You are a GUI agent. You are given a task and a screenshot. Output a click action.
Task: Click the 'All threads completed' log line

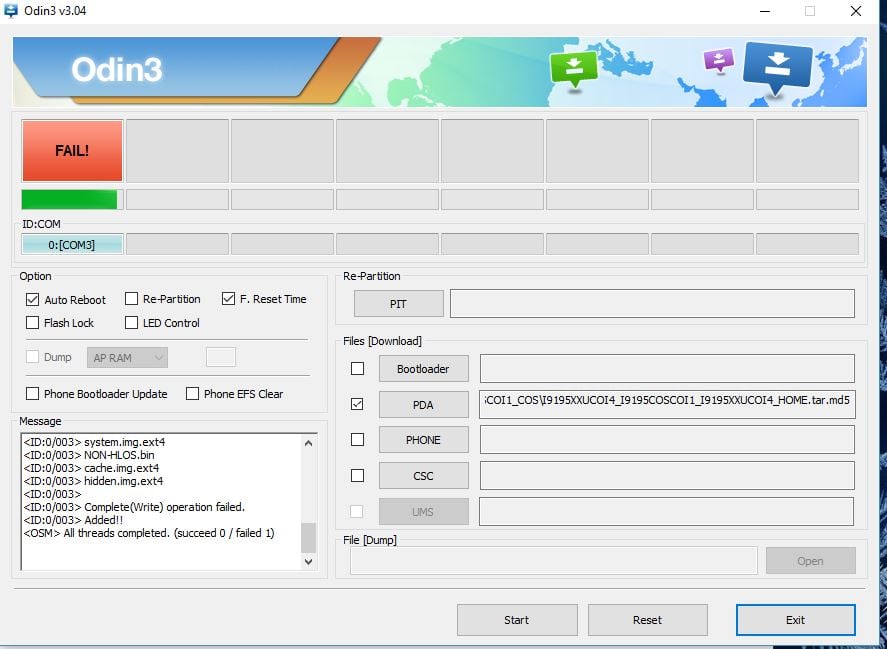tap(149, 533)
